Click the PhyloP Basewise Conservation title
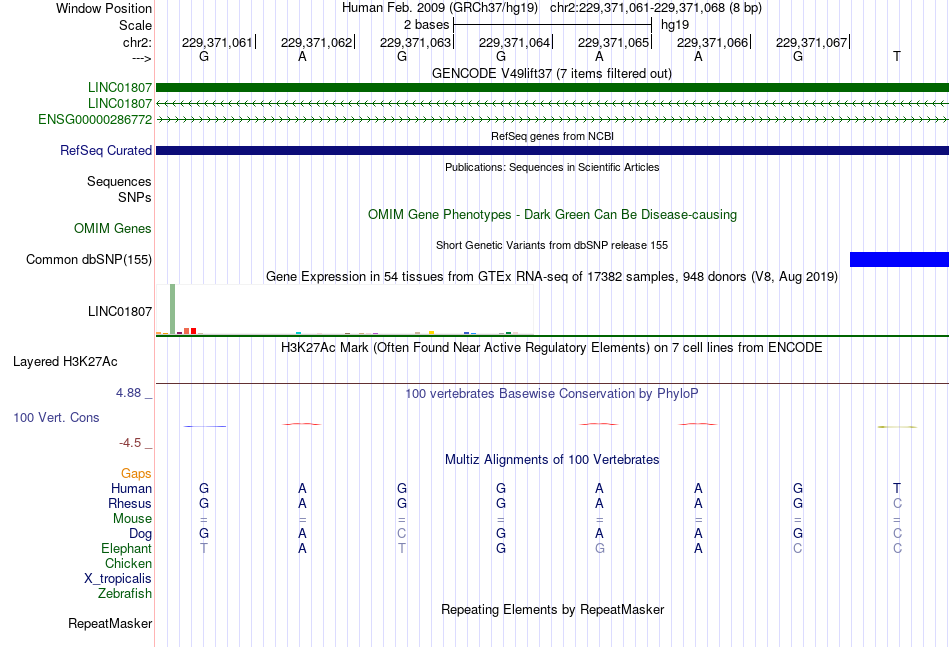 tap(552, 394)
